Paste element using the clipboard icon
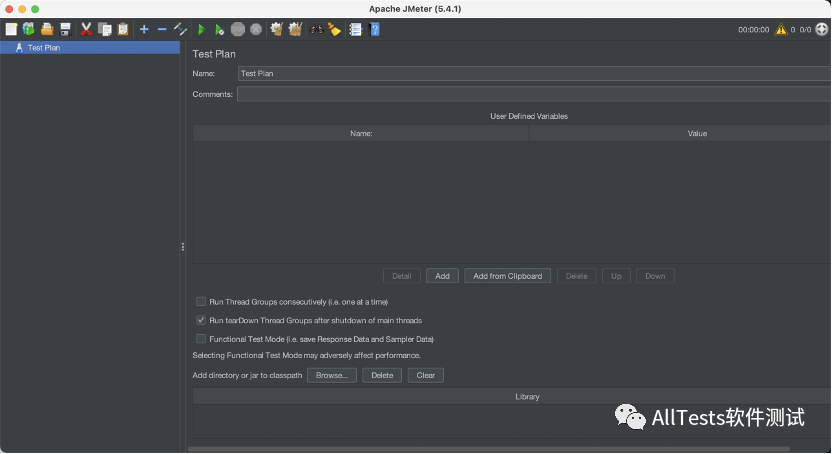Viewport: 832px width, 454px height. point(123,29)
